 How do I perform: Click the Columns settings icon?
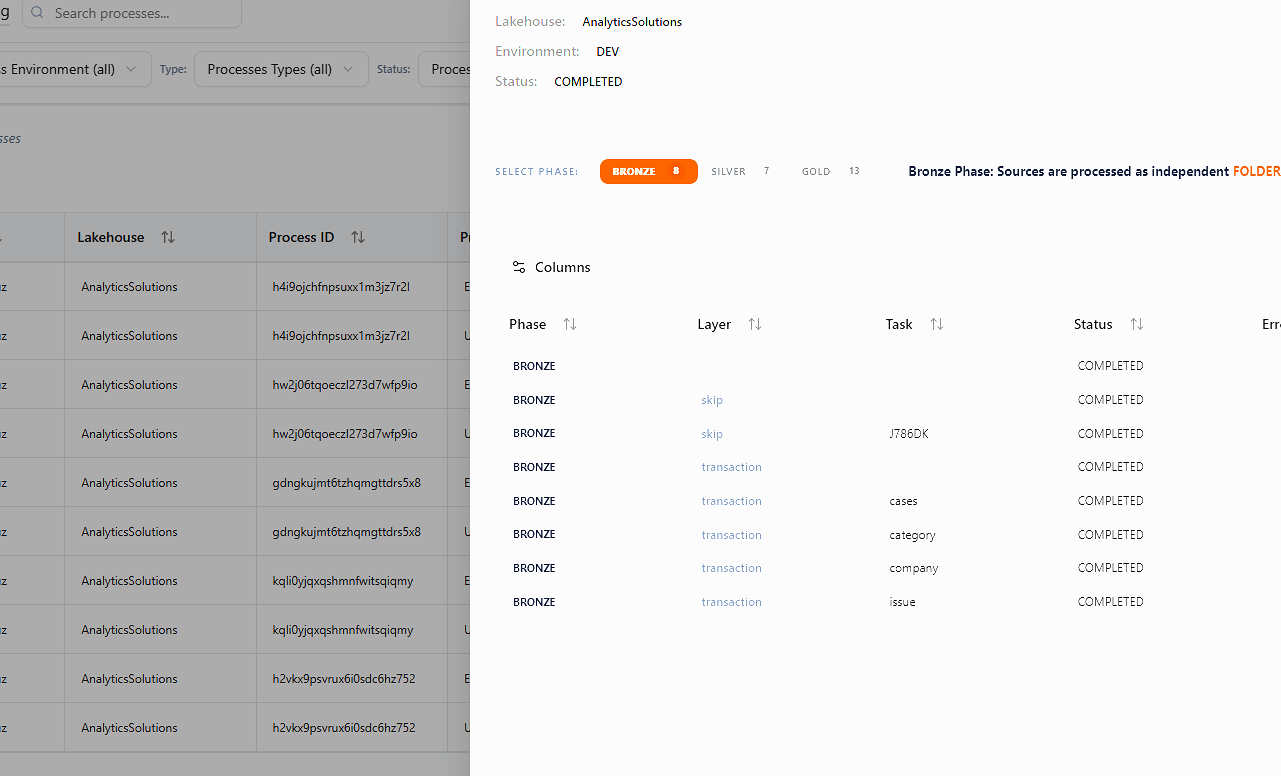point(519,267)
